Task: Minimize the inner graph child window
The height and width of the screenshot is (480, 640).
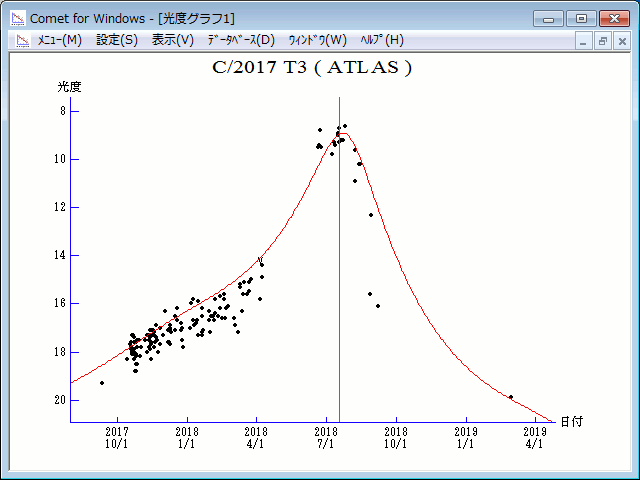Action: coord(584,41)
